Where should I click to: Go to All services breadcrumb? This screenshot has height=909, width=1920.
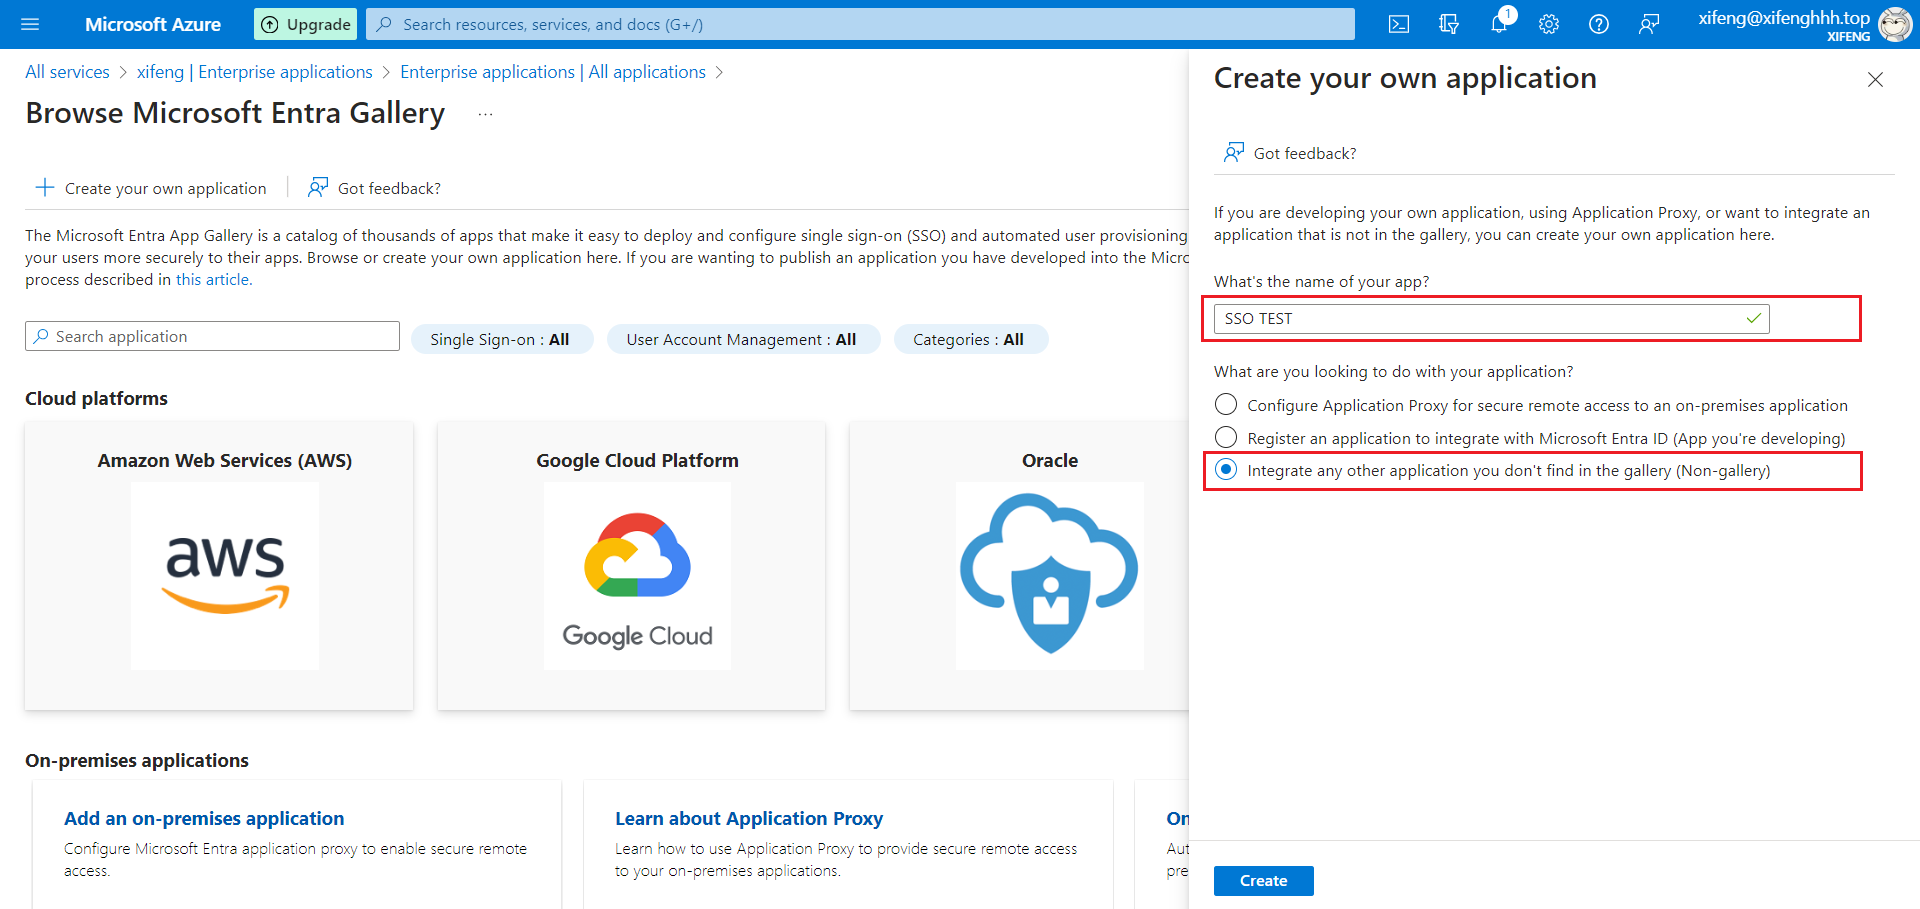pyautogui.click(x=67, y=72)
